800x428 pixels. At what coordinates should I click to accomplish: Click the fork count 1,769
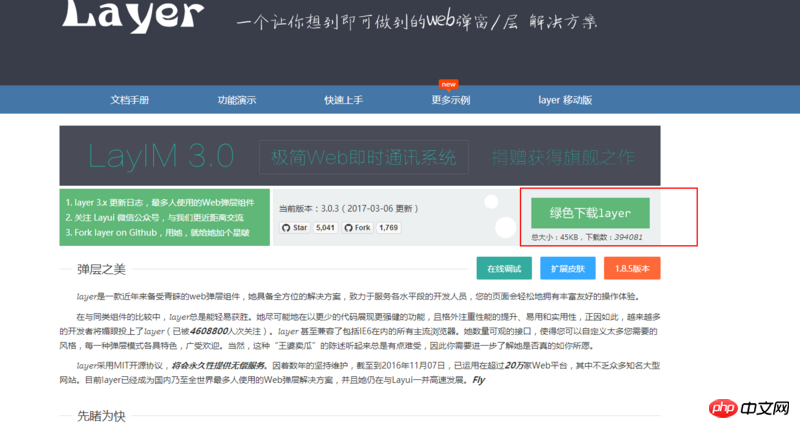[x=388, y=228]
